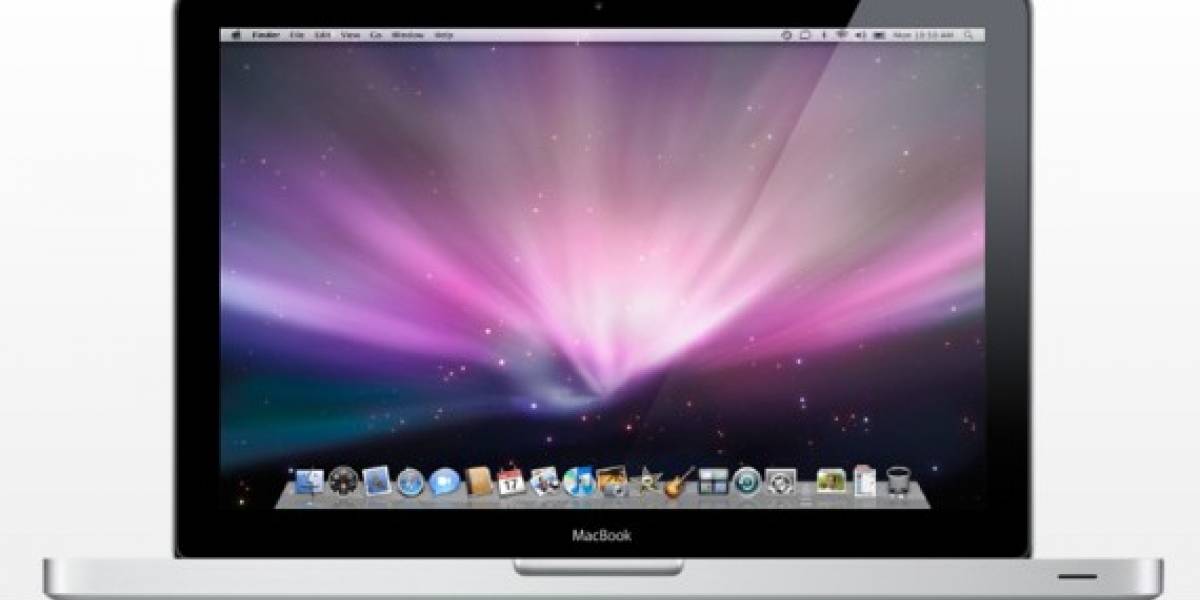
Task: Launch Safari compass icon in Dock
Action: point(410,482)
